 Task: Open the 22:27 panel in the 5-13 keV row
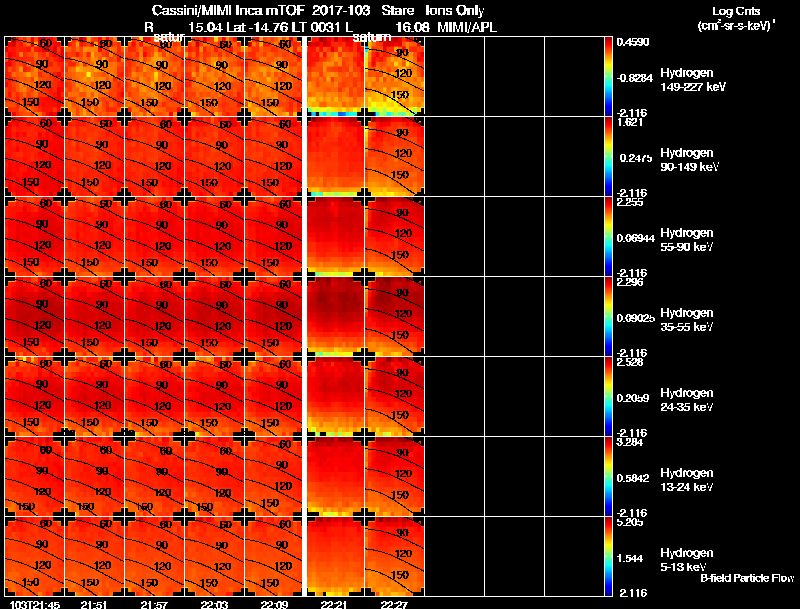tap(394, 556)
